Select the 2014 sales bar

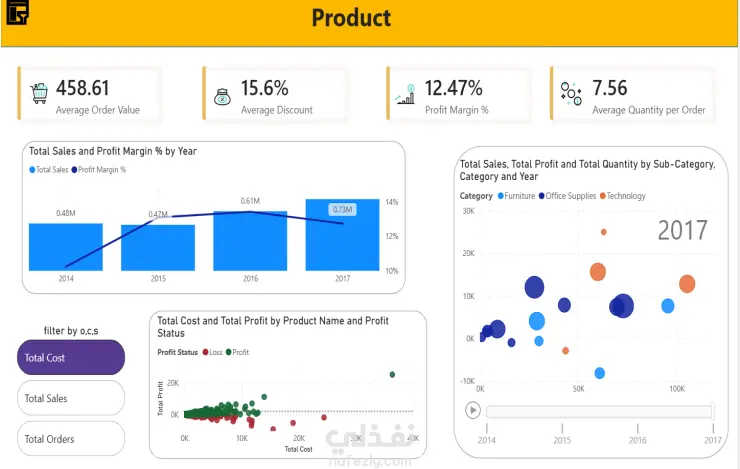point(66,247)
